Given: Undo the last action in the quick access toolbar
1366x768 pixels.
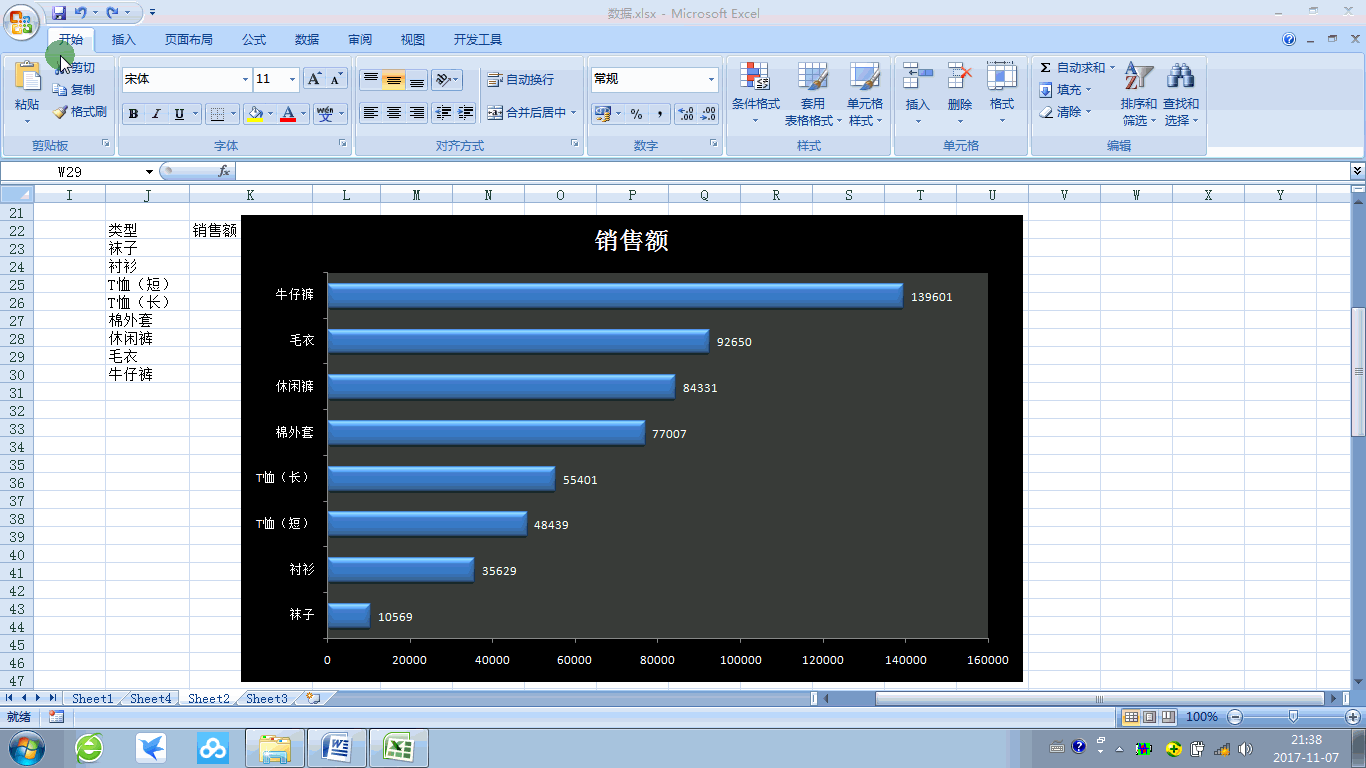Looking at the screenshot, I should point(80,13).
